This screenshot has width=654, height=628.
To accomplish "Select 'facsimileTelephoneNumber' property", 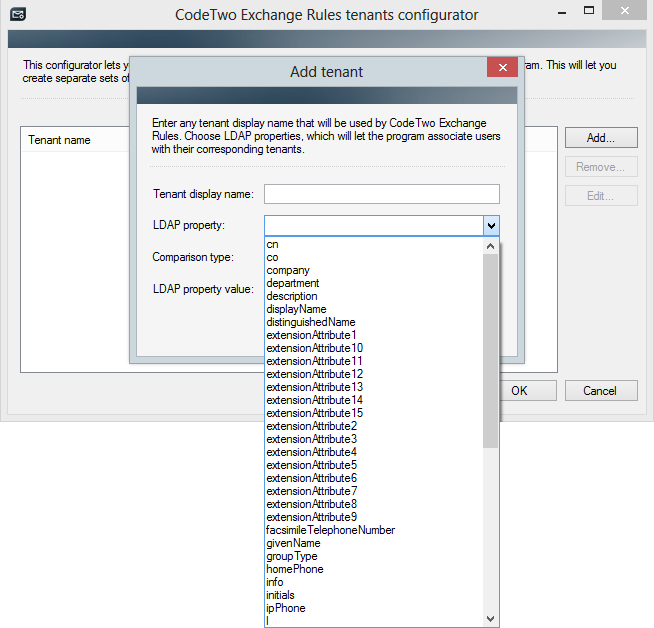I will [x=374, y=530].
